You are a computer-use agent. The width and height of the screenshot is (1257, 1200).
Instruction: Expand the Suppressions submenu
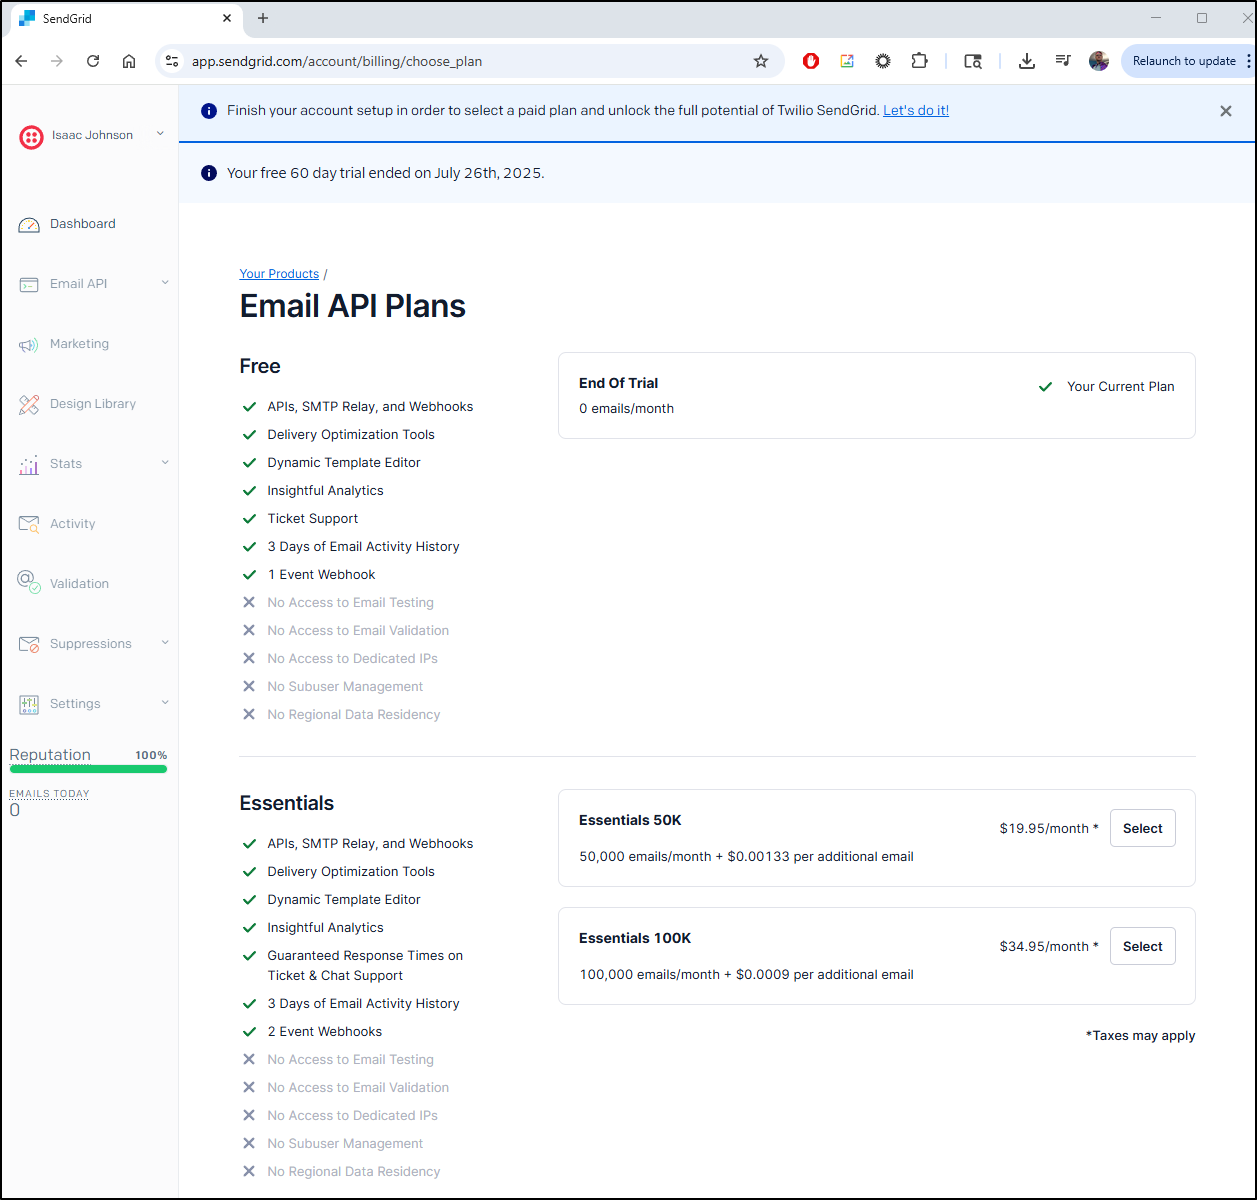click(x=165, y=643)
